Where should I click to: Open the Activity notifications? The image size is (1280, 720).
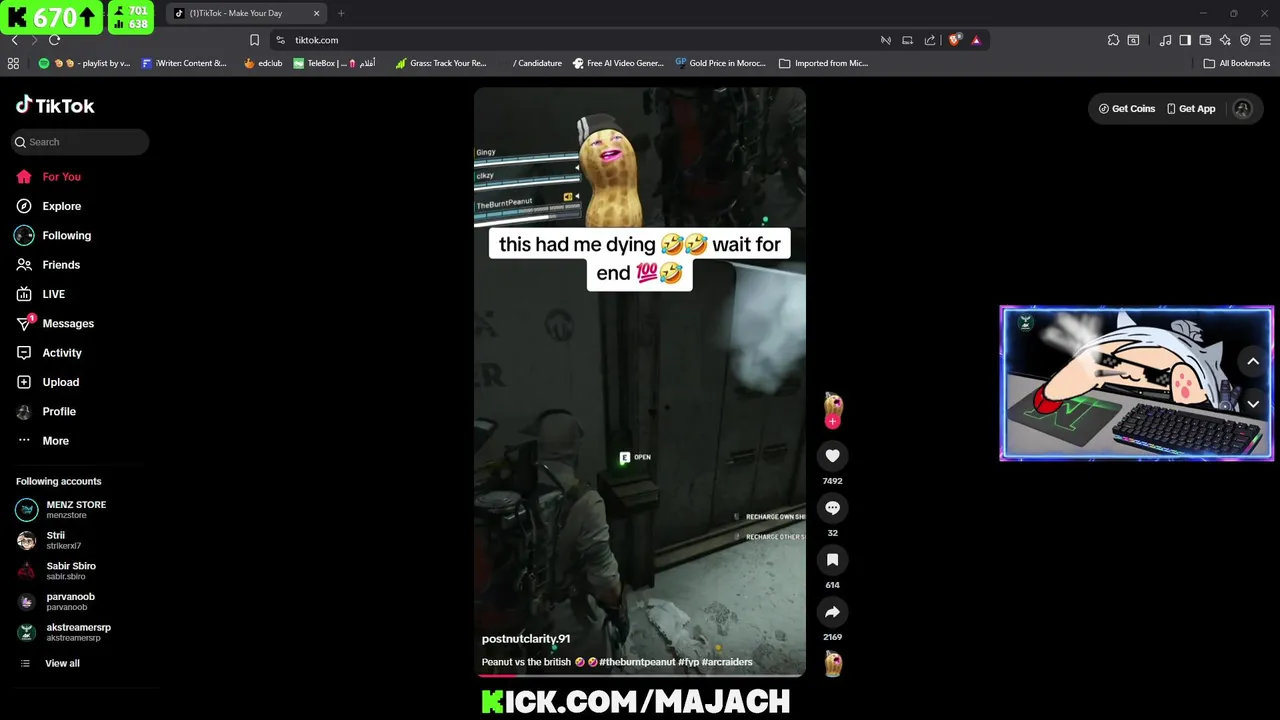(x=49, y=353)
